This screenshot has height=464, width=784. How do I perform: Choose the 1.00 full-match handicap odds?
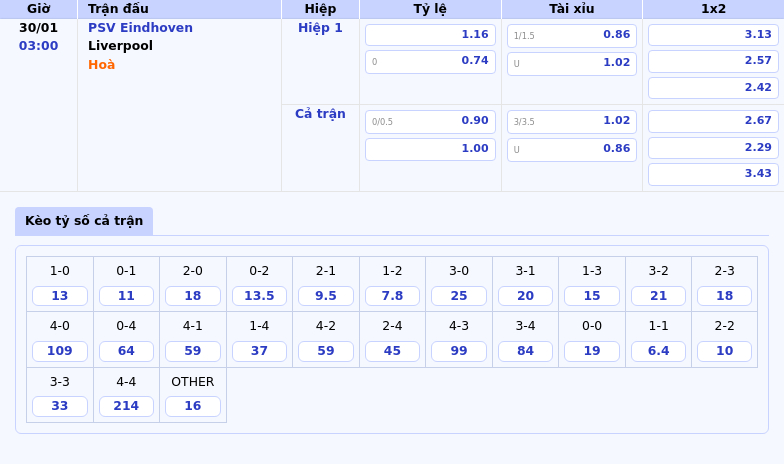tap(430, 149)
